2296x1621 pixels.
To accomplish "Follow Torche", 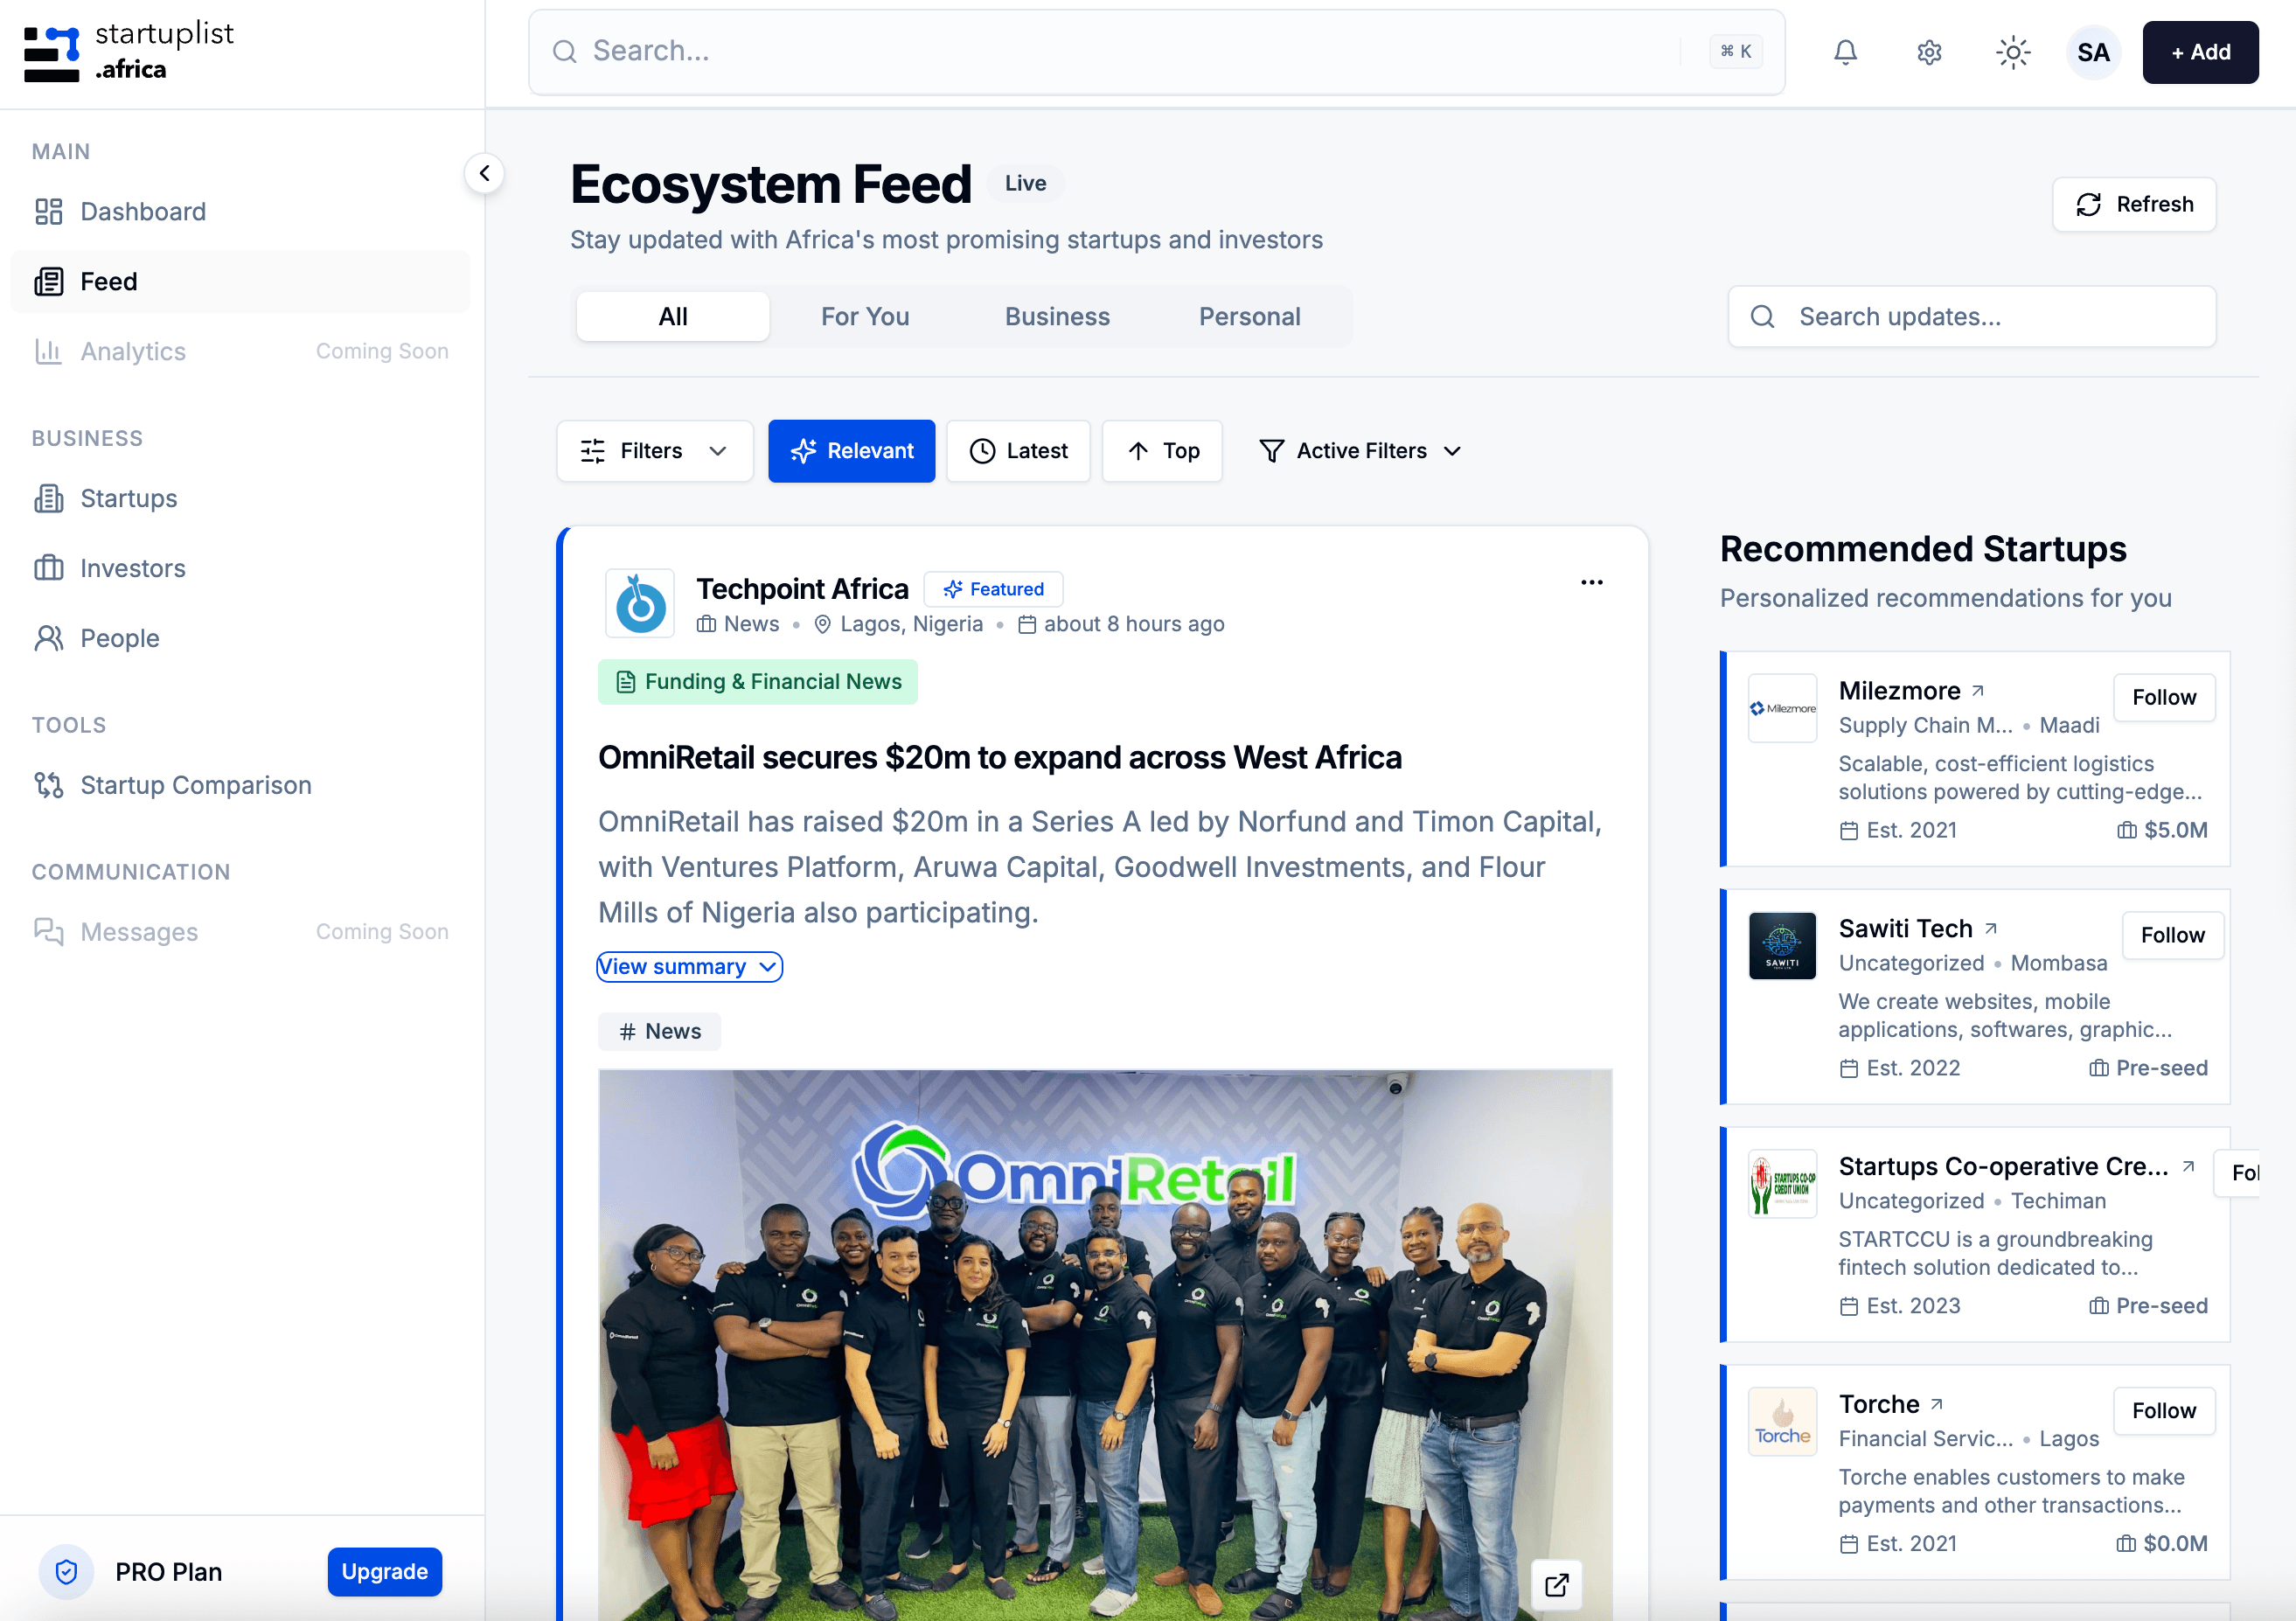I will point(2164,1411).
